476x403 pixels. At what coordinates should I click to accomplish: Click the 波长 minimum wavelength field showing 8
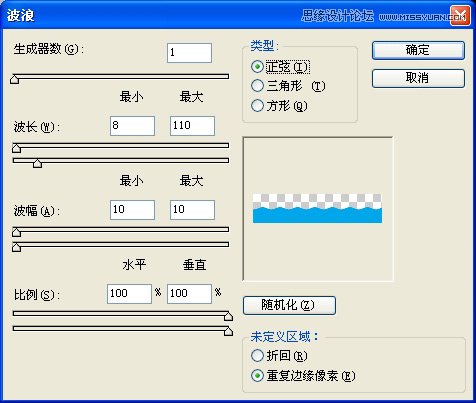pos(132,126)
